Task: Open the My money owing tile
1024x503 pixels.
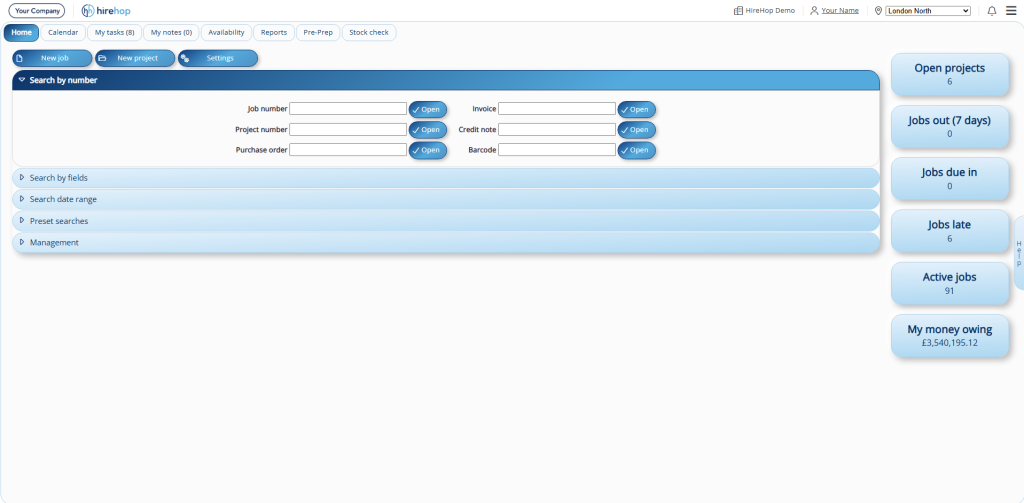Action: 950,335
